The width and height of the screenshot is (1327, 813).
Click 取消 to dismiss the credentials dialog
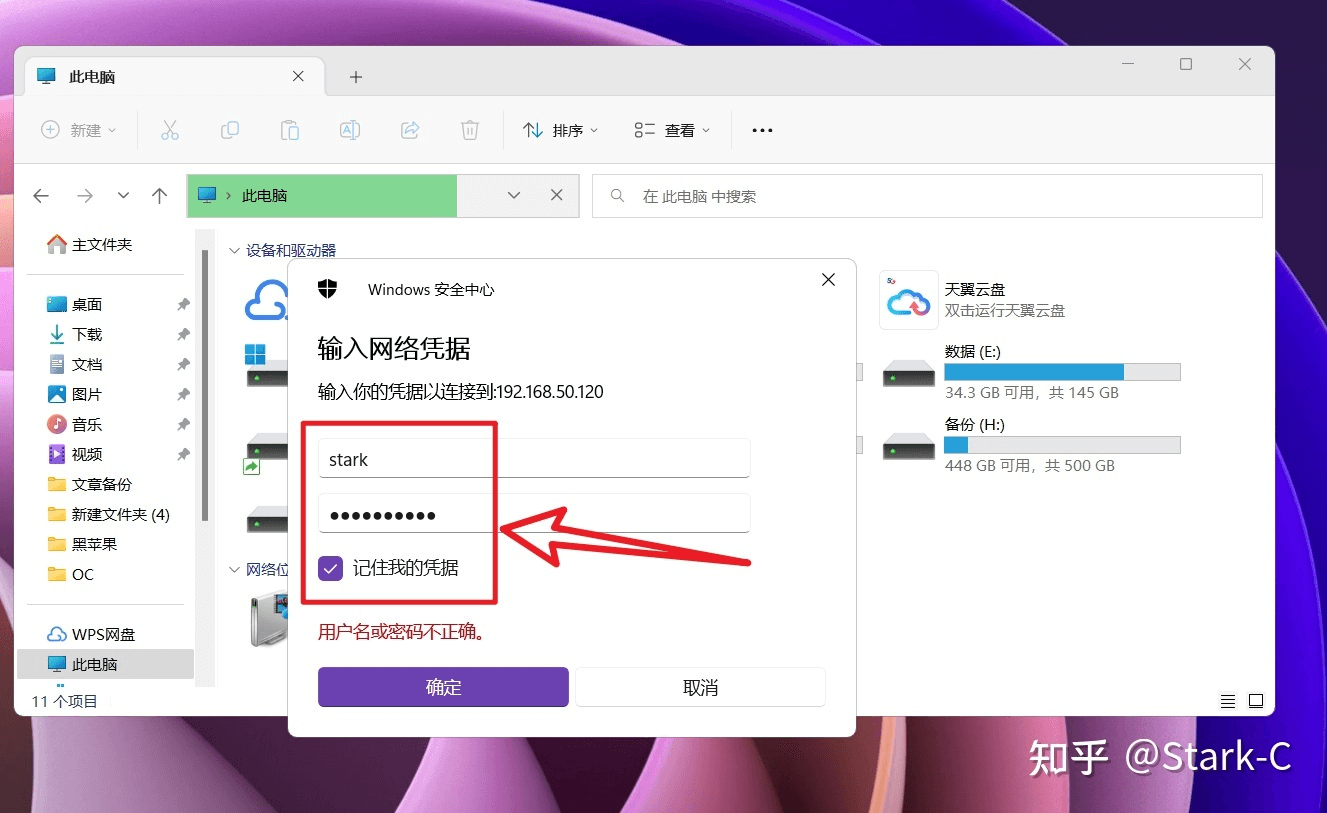point(699,687)
